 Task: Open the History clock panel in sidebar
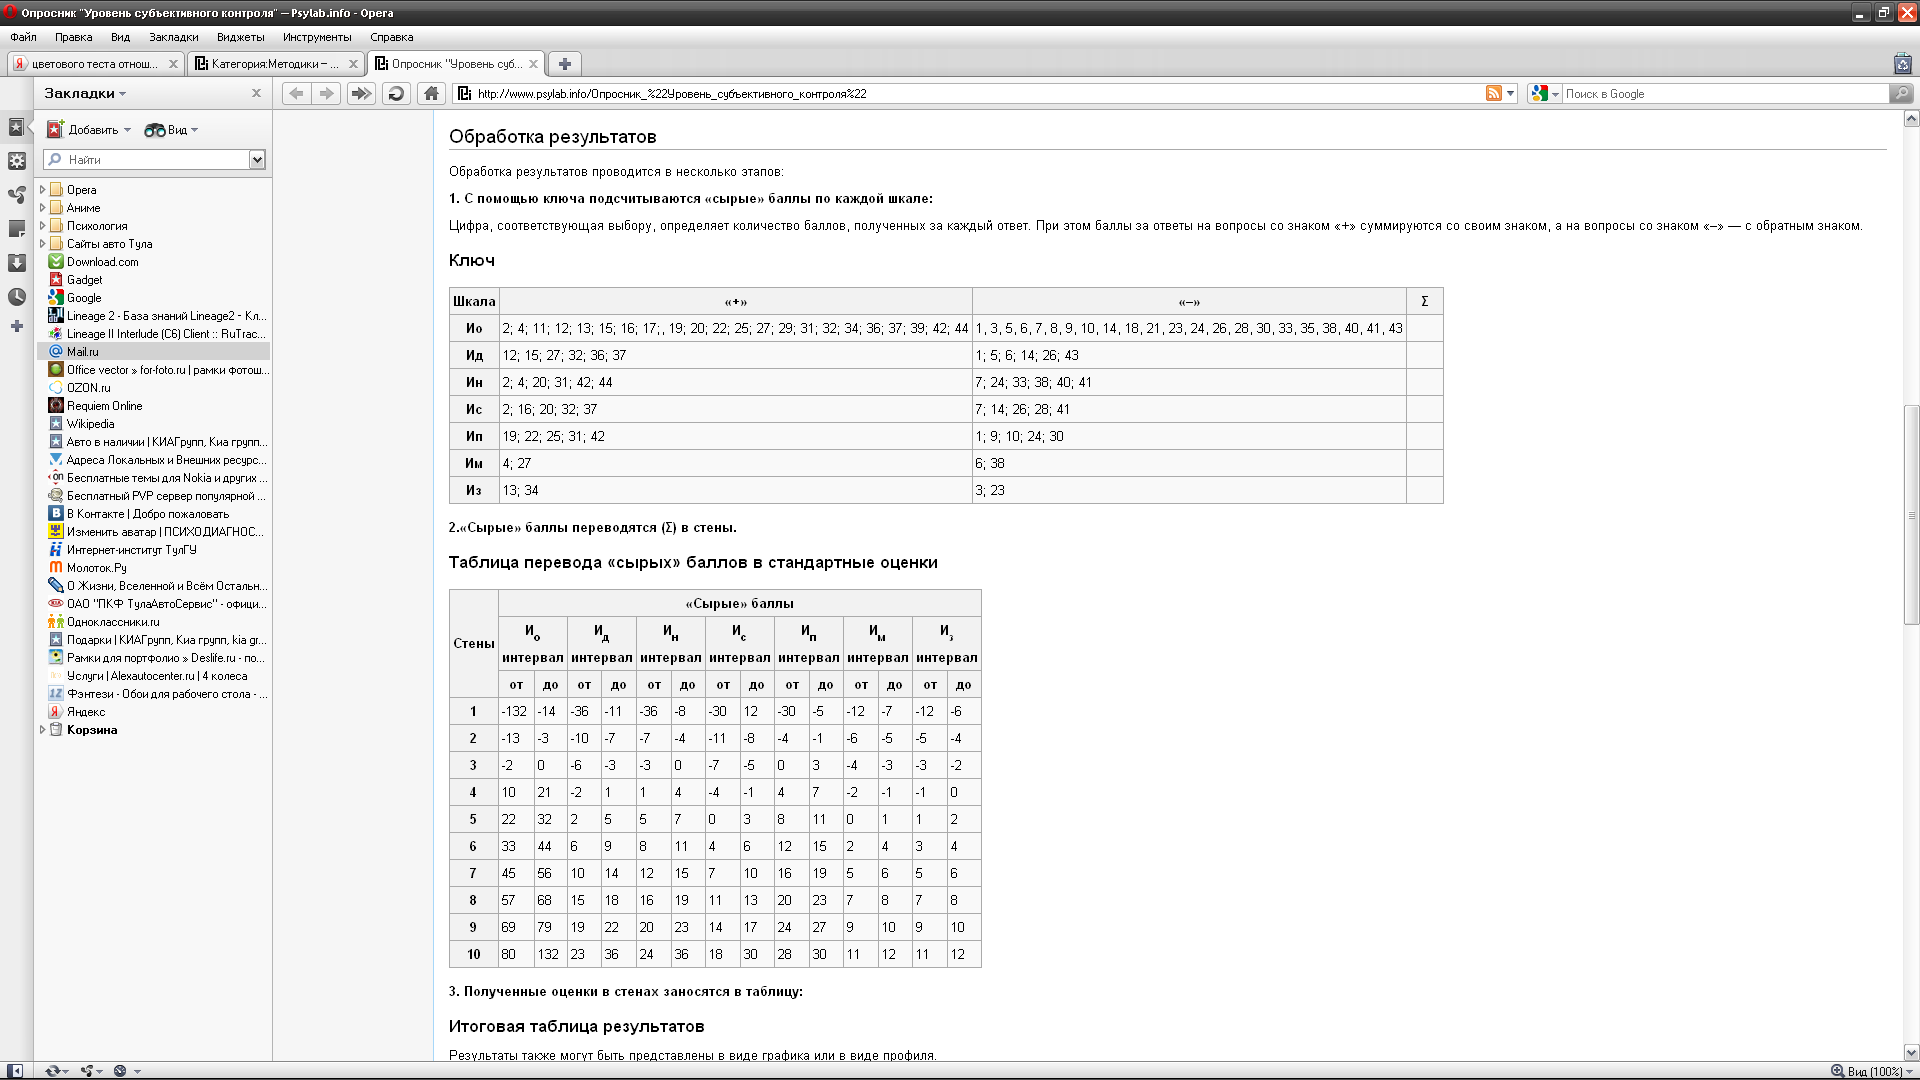pyautogui.click(x=16, y=297)
